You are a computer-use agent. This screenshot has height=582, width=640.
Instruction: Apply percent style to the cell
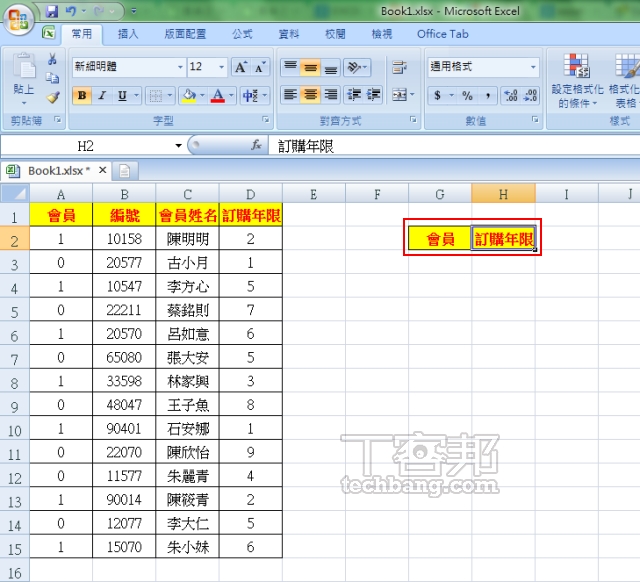click(x=467, y=96)
